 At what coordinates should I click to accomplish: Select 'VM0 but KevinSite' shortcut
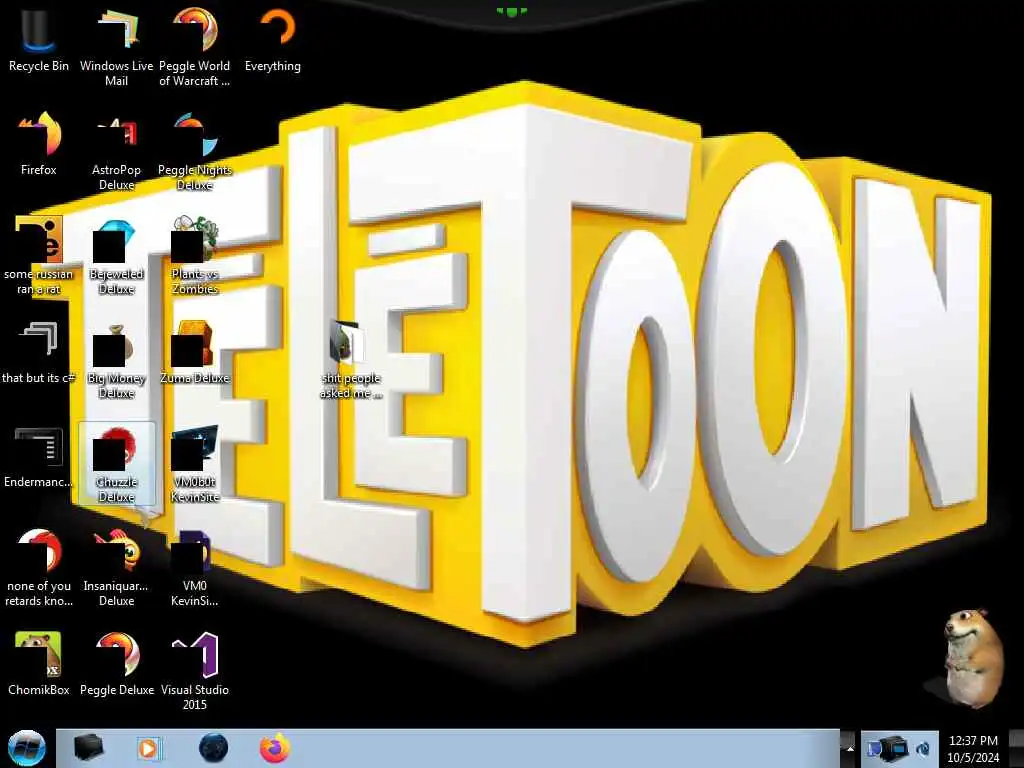(x=195, y=464)
